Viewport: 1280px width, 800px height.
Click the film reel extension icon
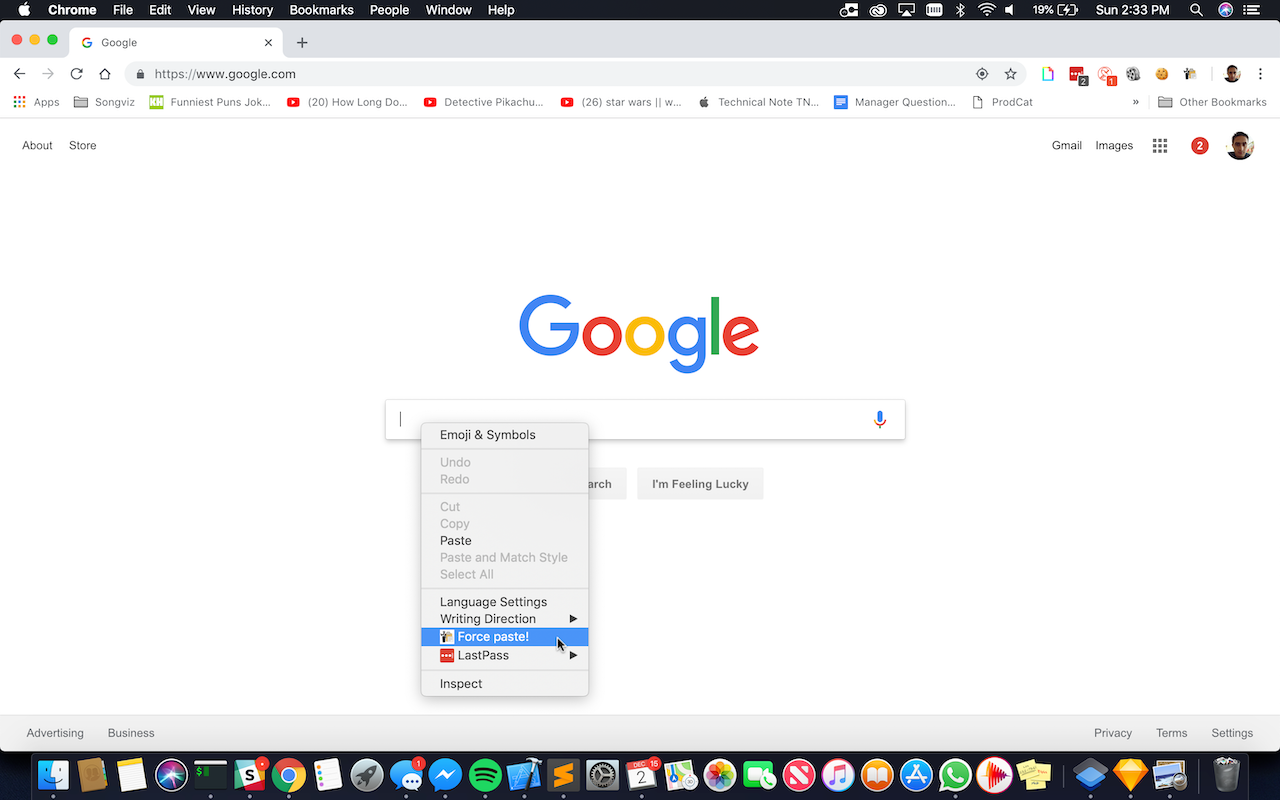(x=1133, y=74)
